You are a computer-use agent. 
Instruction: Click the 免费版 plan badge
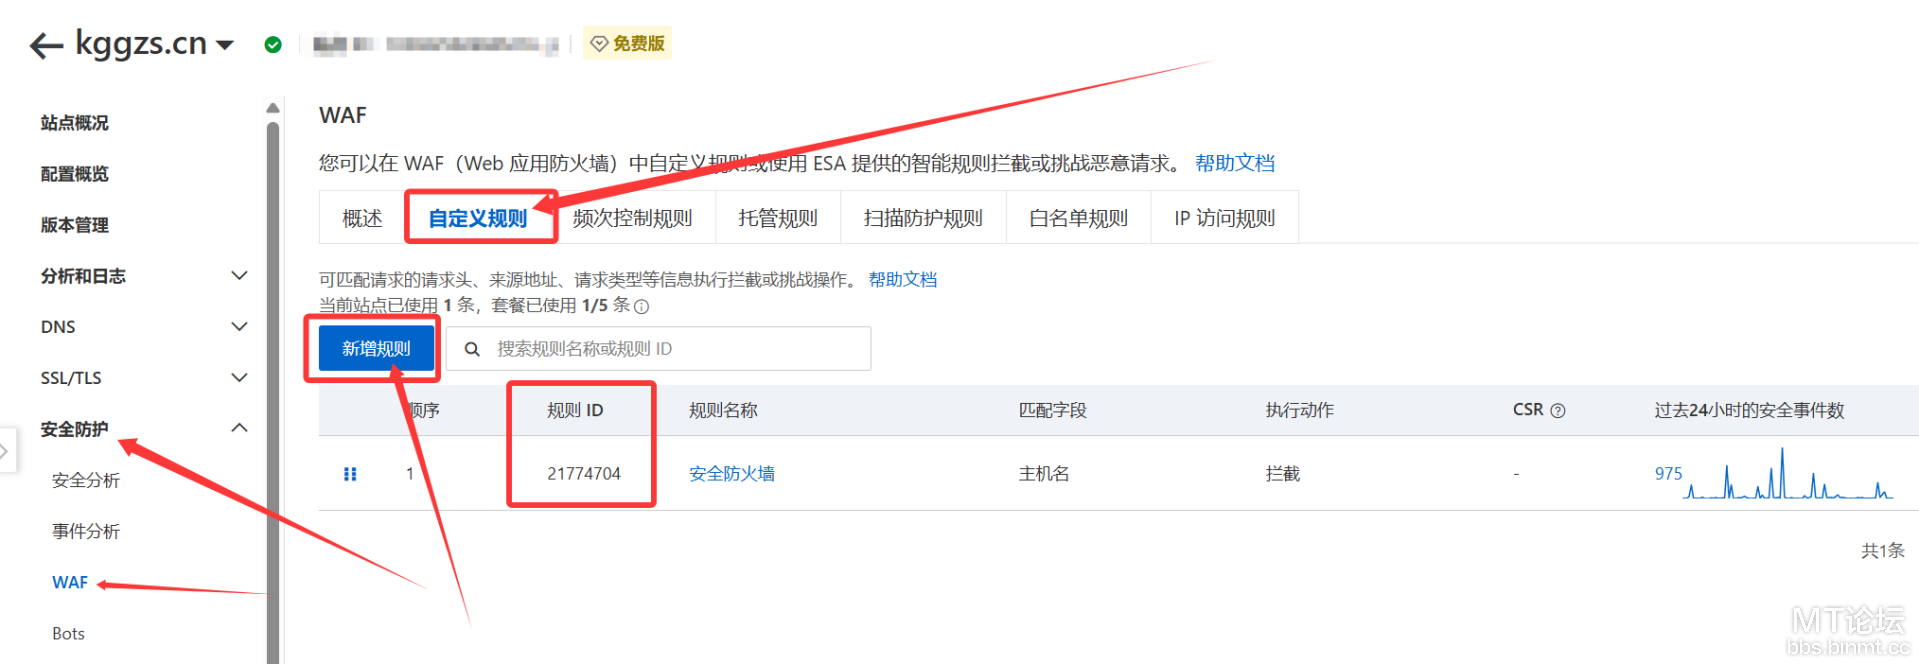(628, 44)
